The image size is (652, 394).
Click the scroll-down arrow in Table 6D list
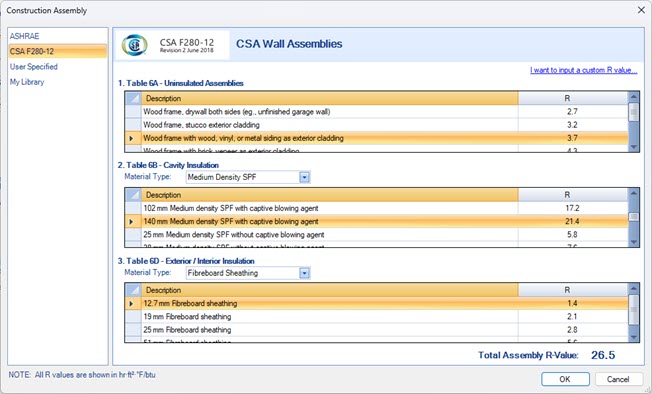pos(633,337)
